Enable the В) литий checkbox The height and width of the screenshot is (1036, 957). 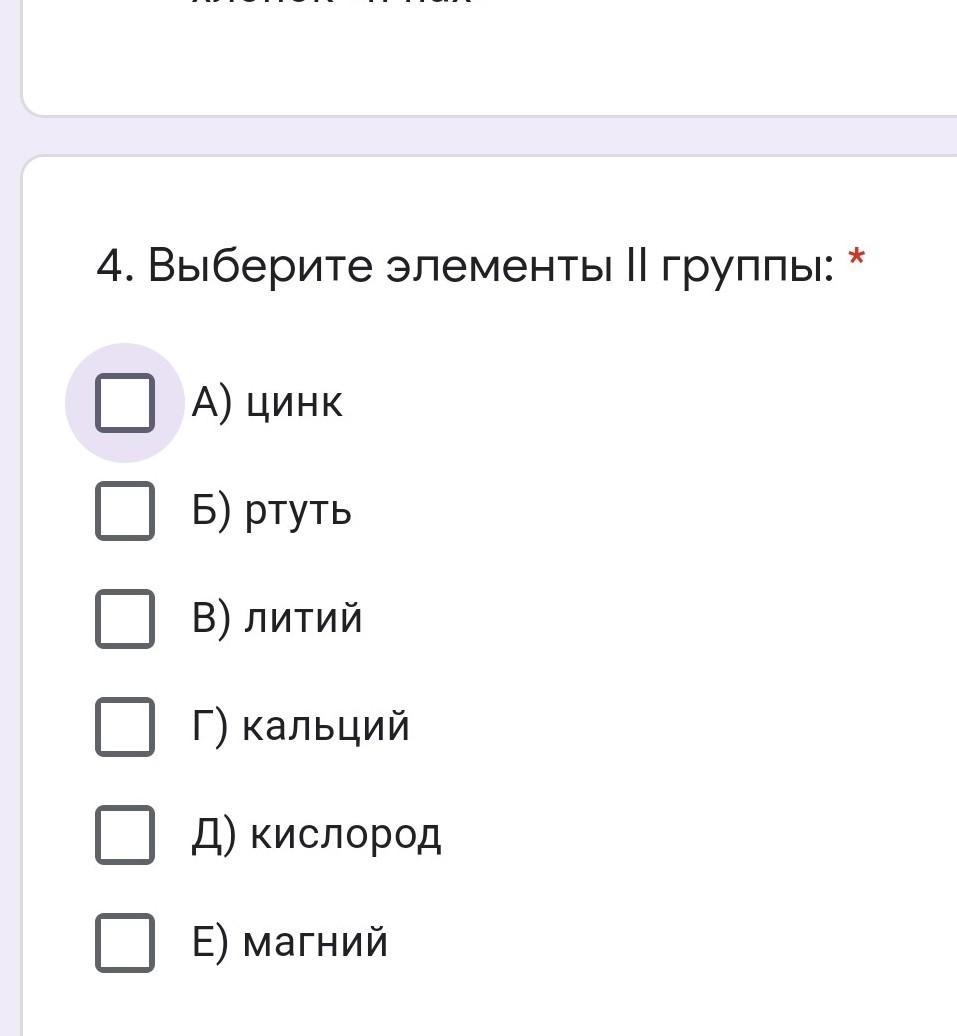[125, 618]
